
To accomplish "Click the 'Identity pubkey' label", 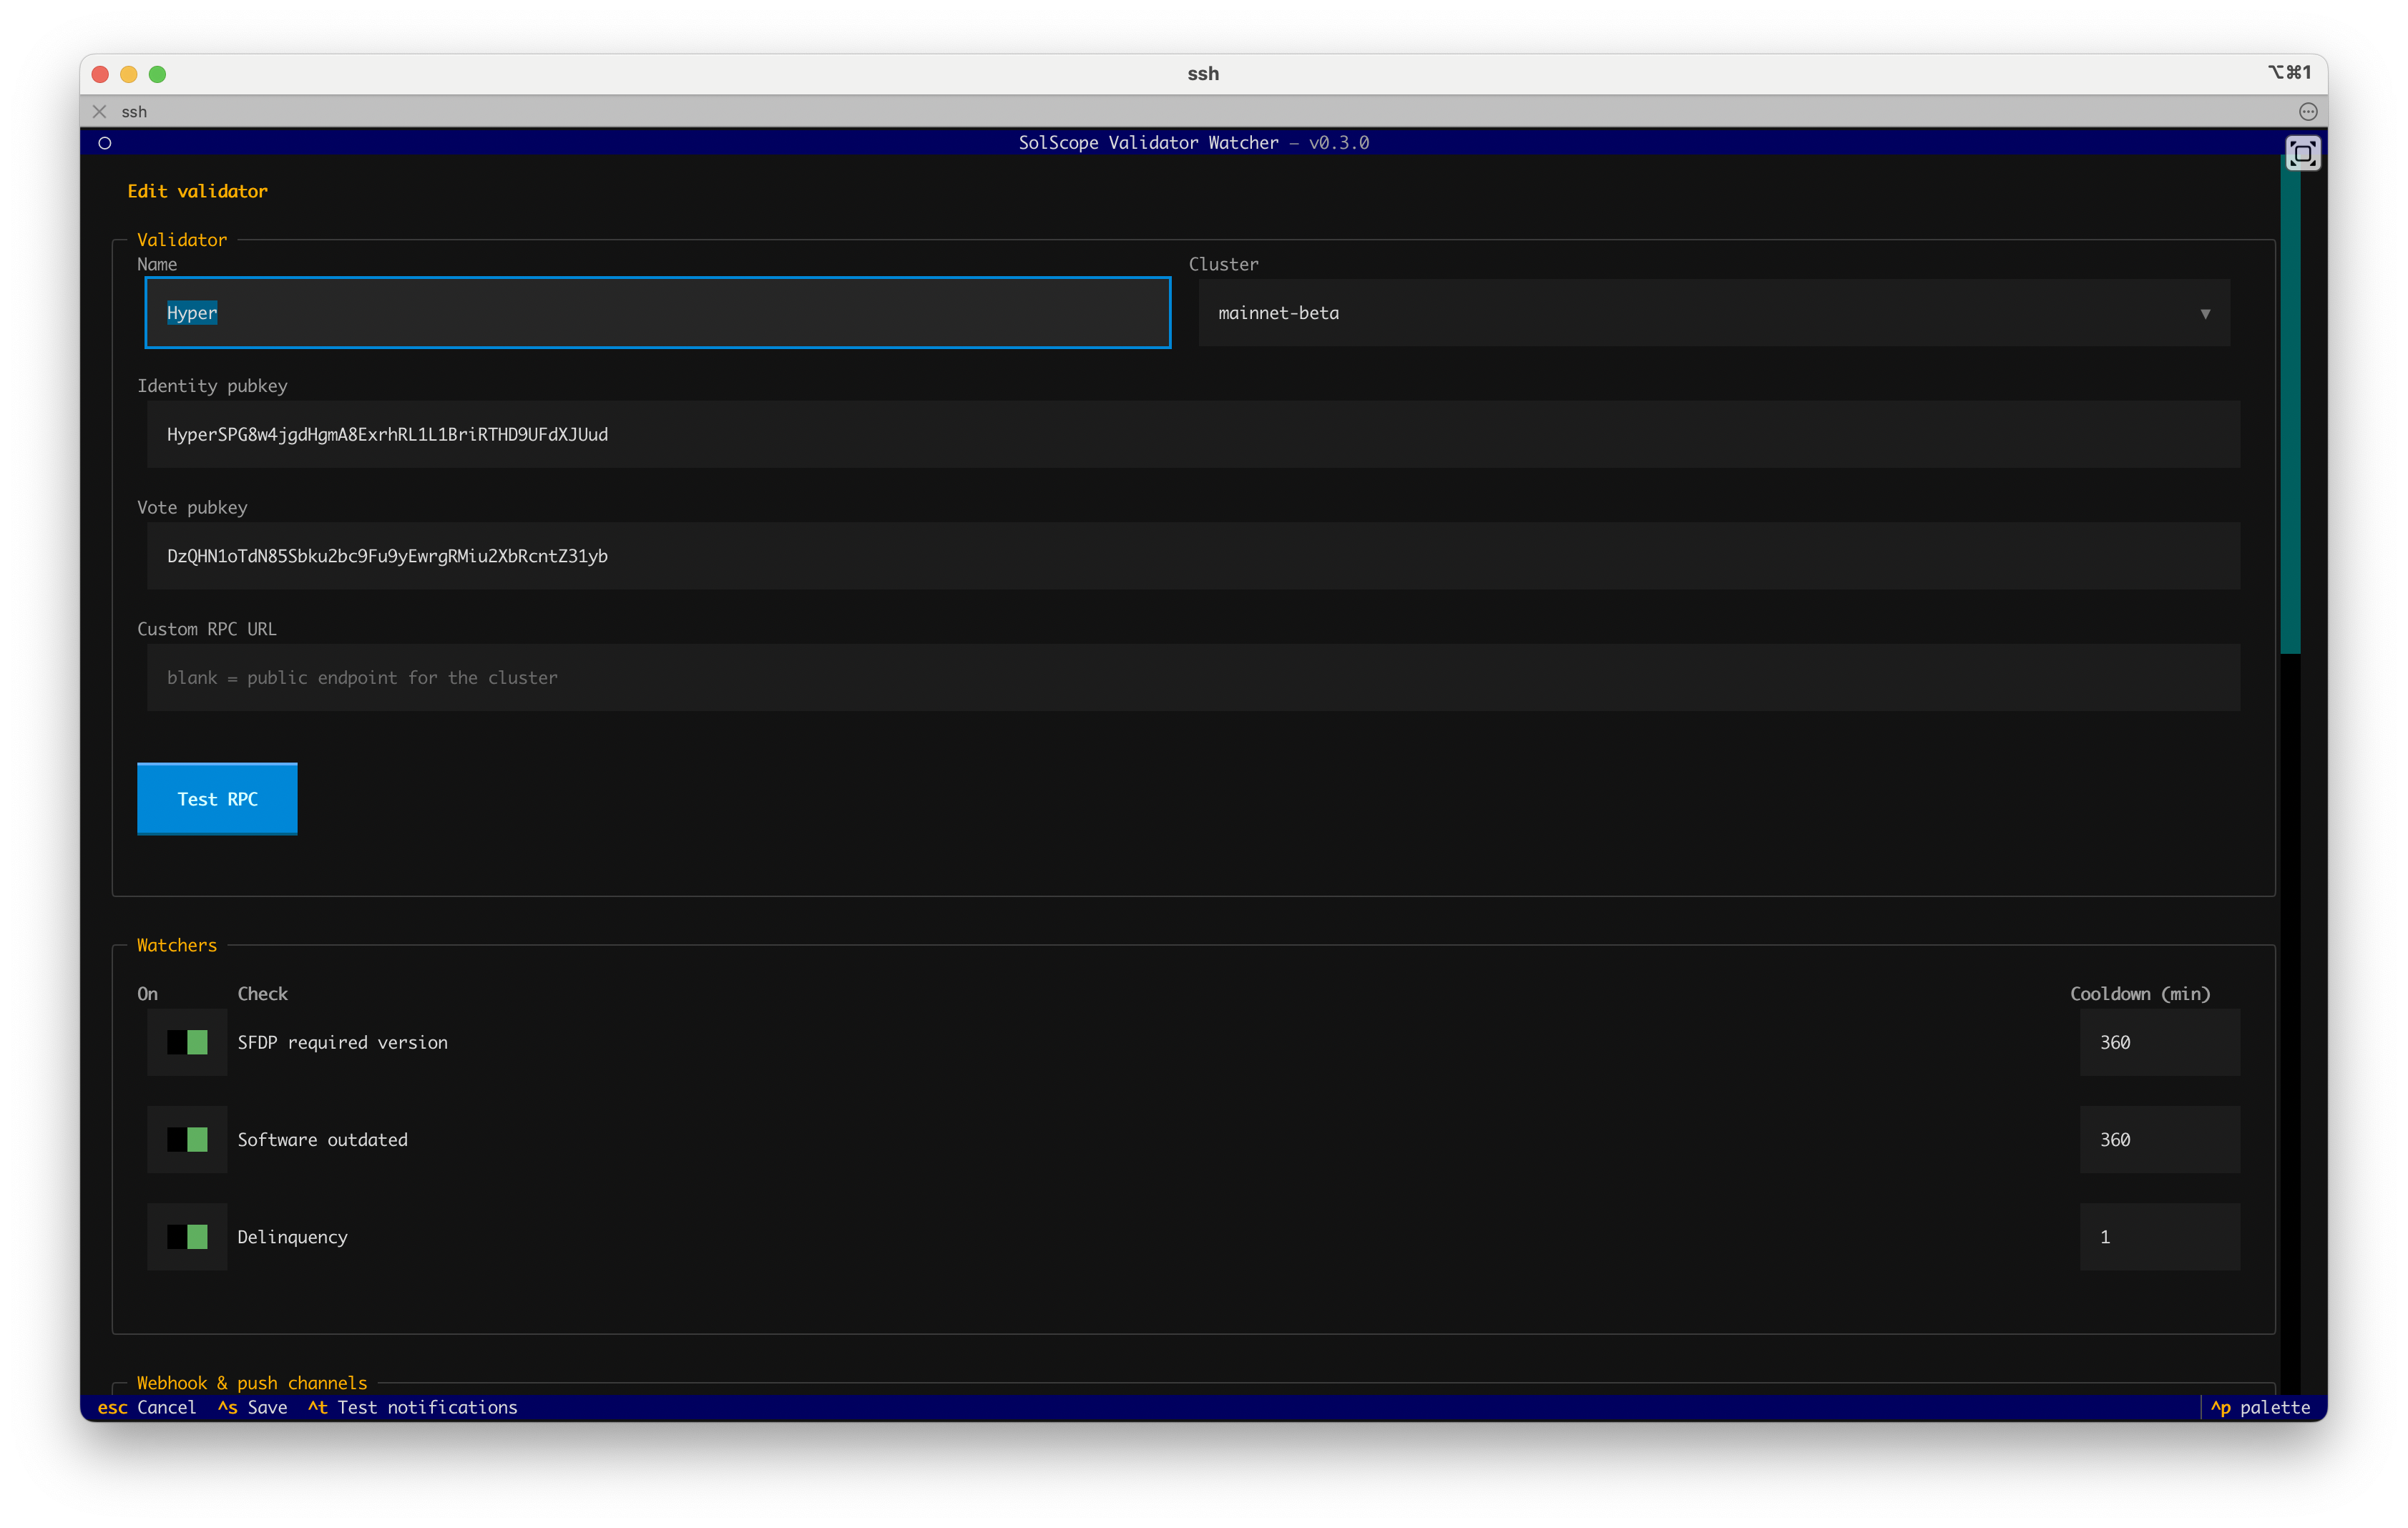I will tap(212, 386).
